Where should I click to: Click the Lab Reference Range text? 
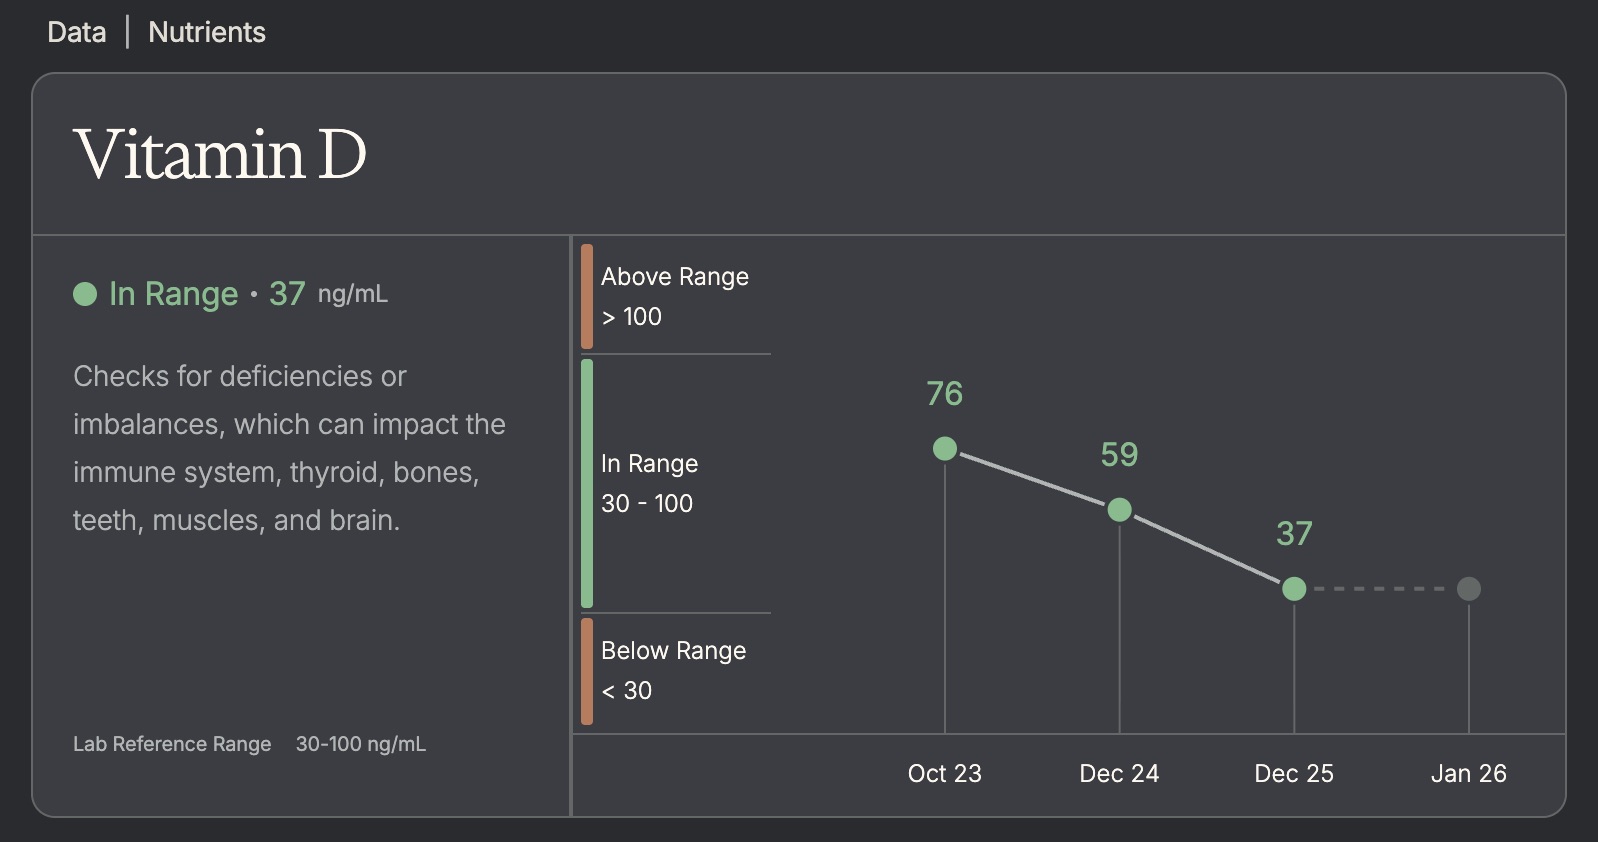tap(172, 744)
